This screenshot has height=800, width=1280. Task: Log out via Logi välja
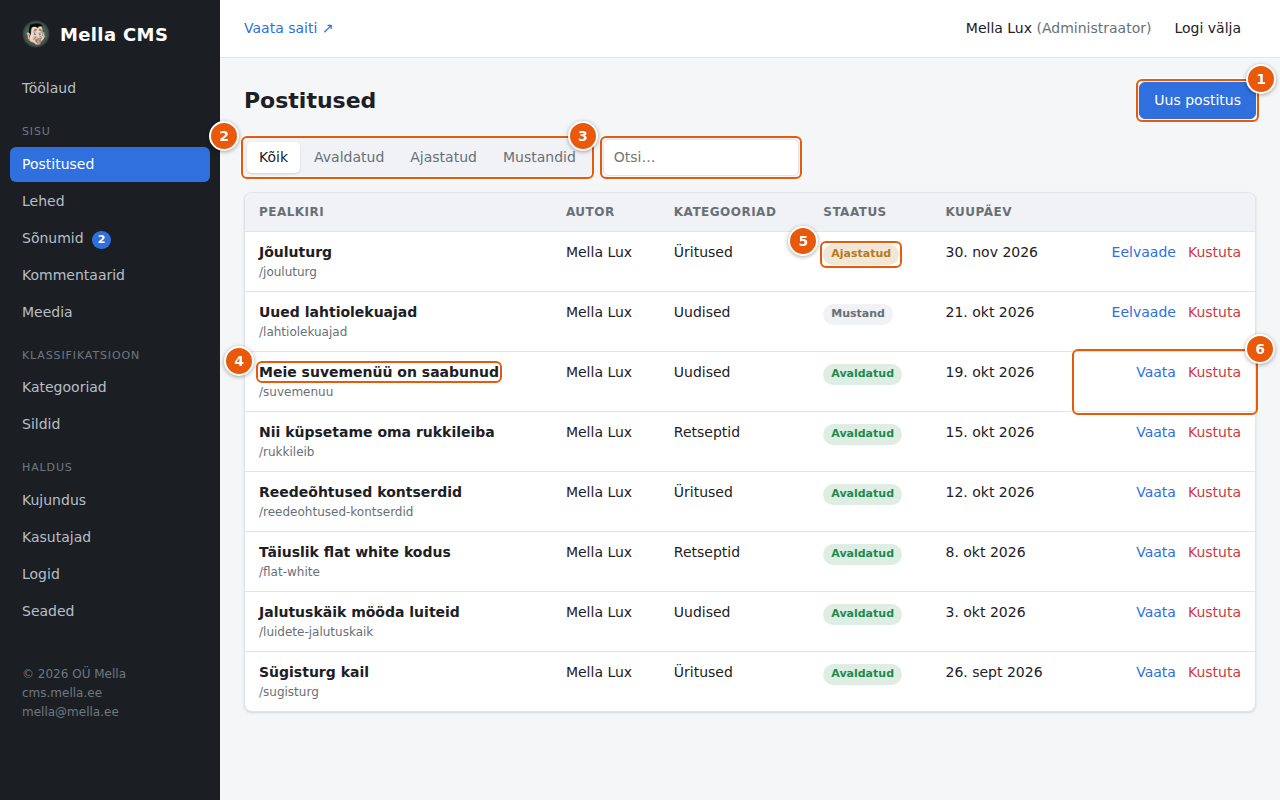pos(1208,28)
